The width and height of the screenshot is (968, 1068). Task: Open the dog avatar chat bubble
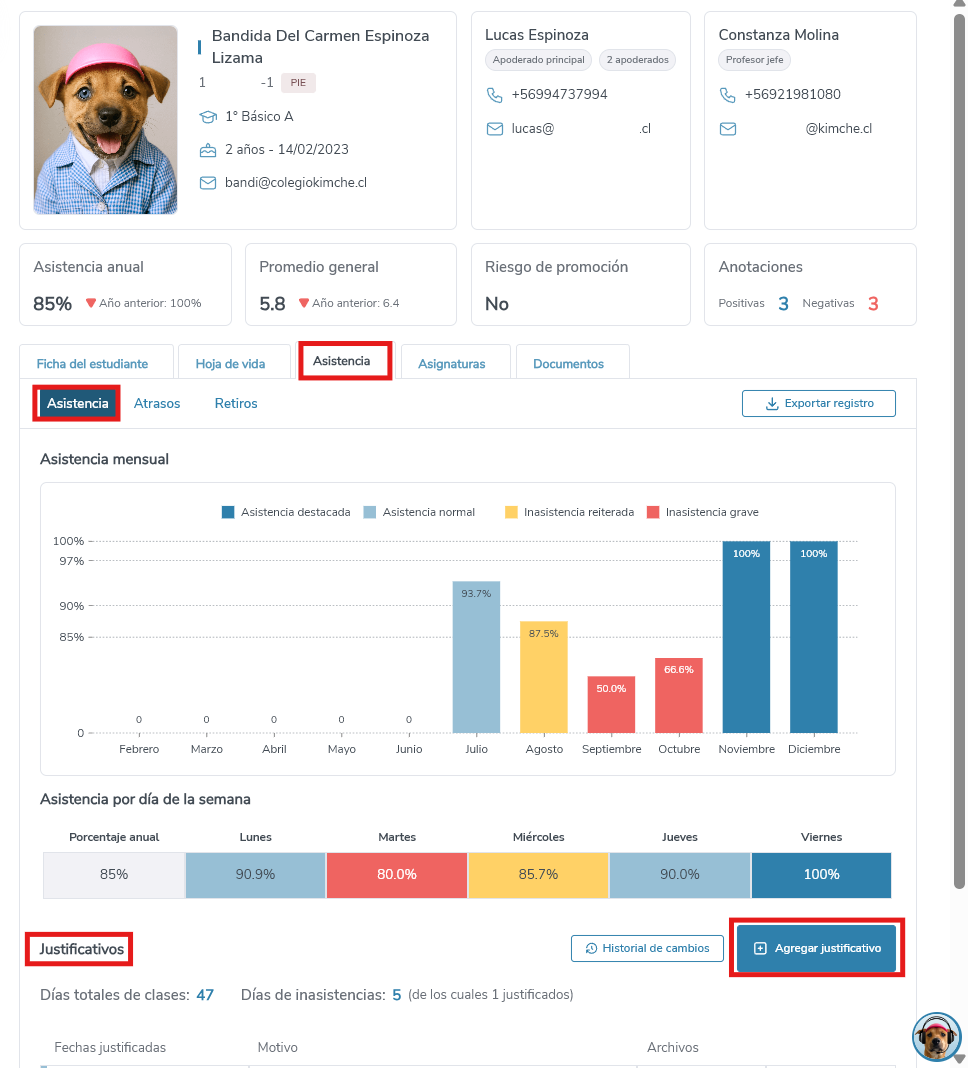coord(936,1036)
